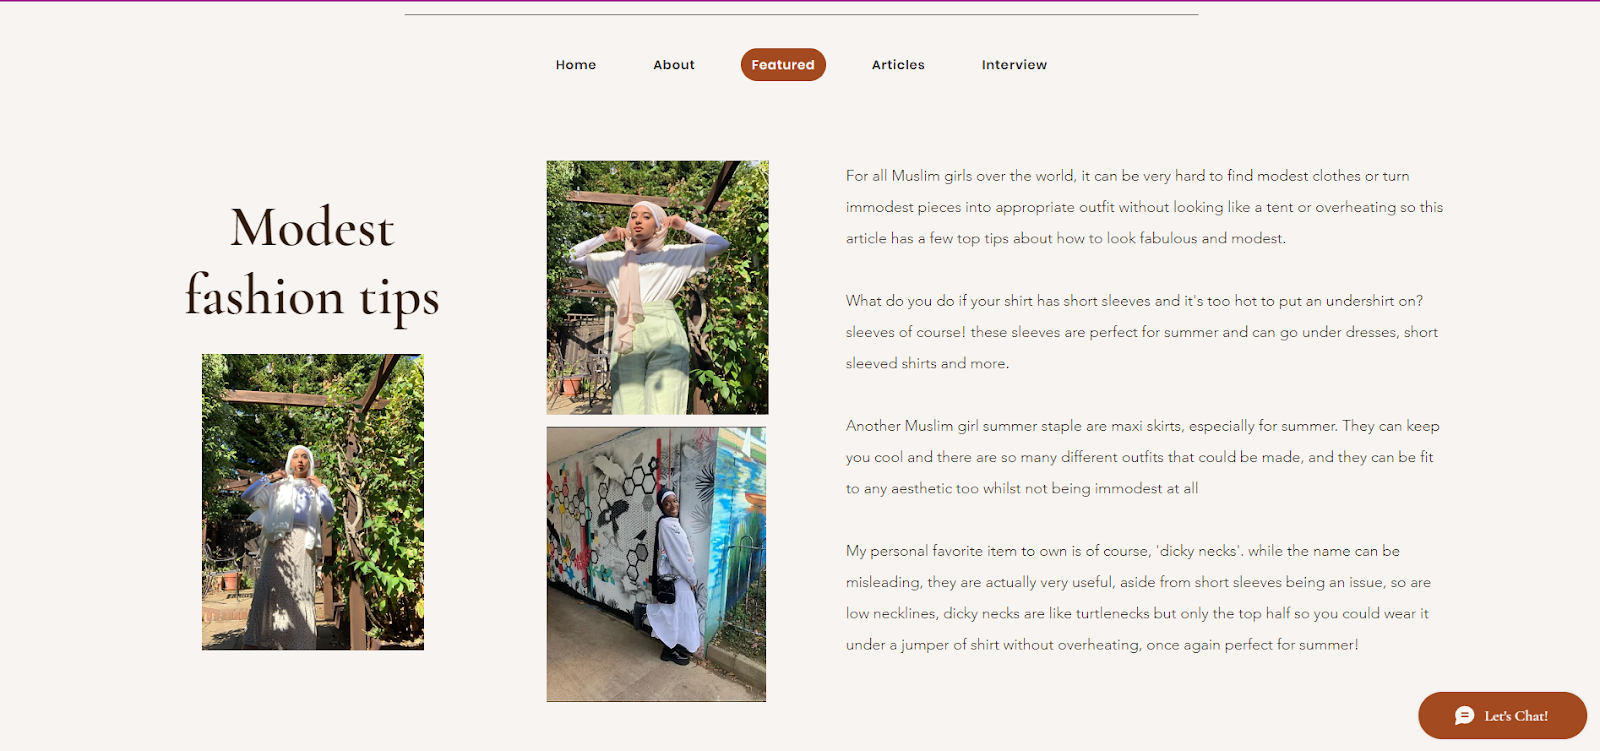Click the chat bubble icon
This screenshot has height=751, width=1600.
[x=1465, y=715]
